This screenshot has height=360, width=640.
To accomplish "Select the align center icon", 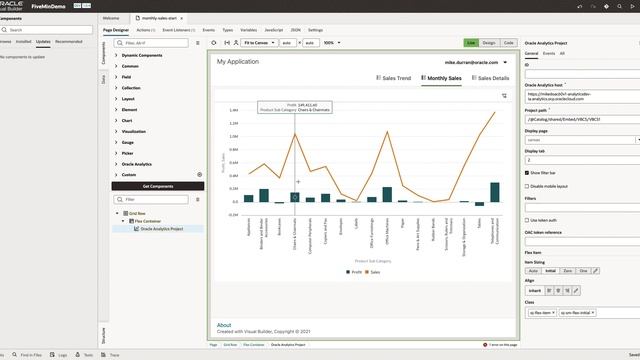I will (558, 291).
